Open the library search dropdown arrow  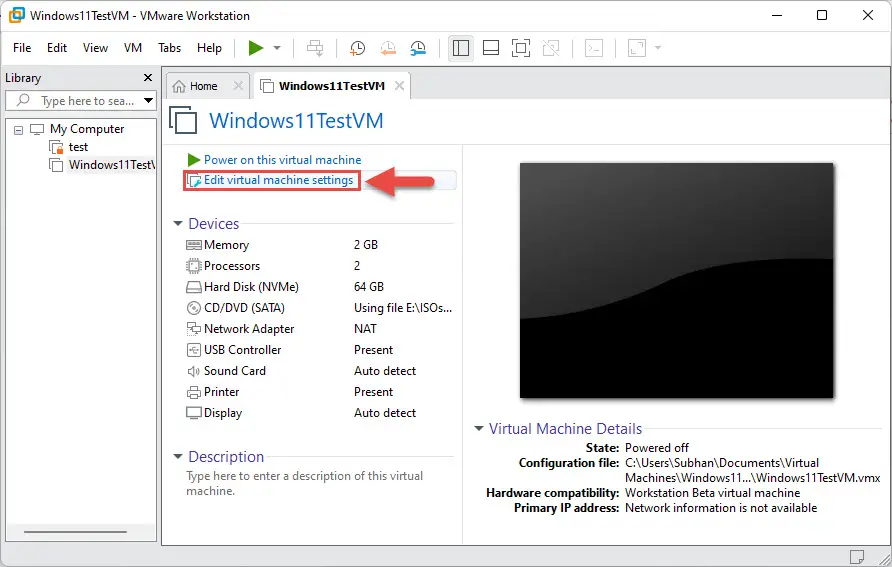click(148, 101)
